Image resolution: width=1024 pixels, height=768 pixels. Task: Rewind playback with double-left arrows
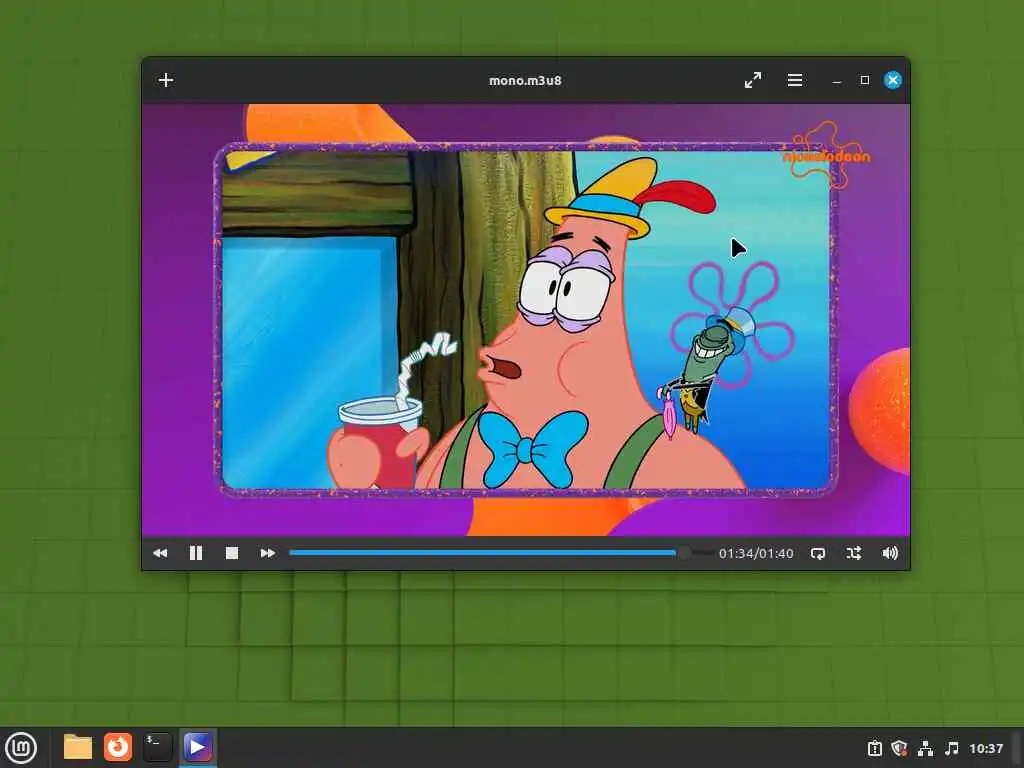pyautogui.click(x=160, y=553)
